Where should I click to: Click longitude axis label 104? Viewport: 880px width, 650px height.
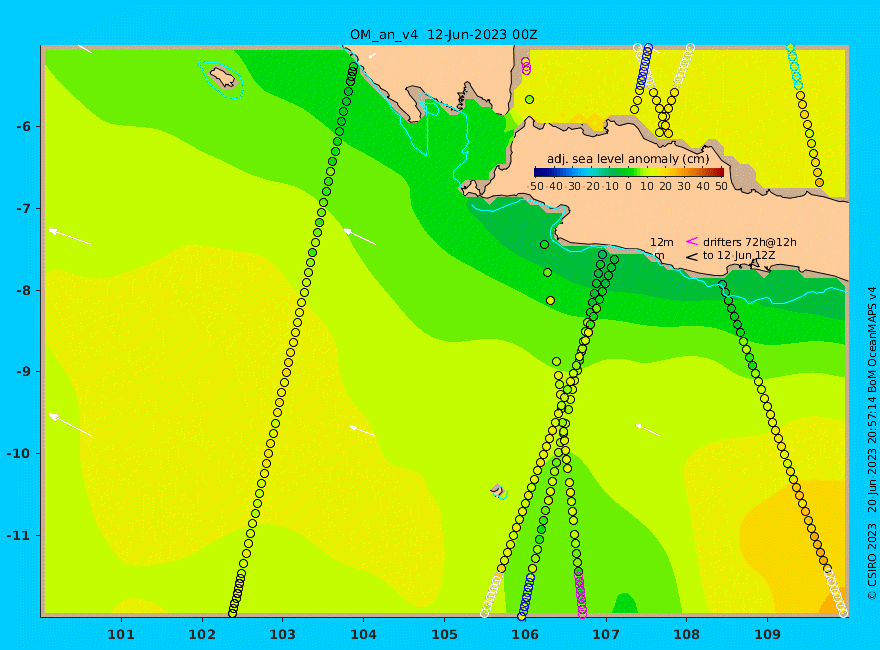pos(363,634)
